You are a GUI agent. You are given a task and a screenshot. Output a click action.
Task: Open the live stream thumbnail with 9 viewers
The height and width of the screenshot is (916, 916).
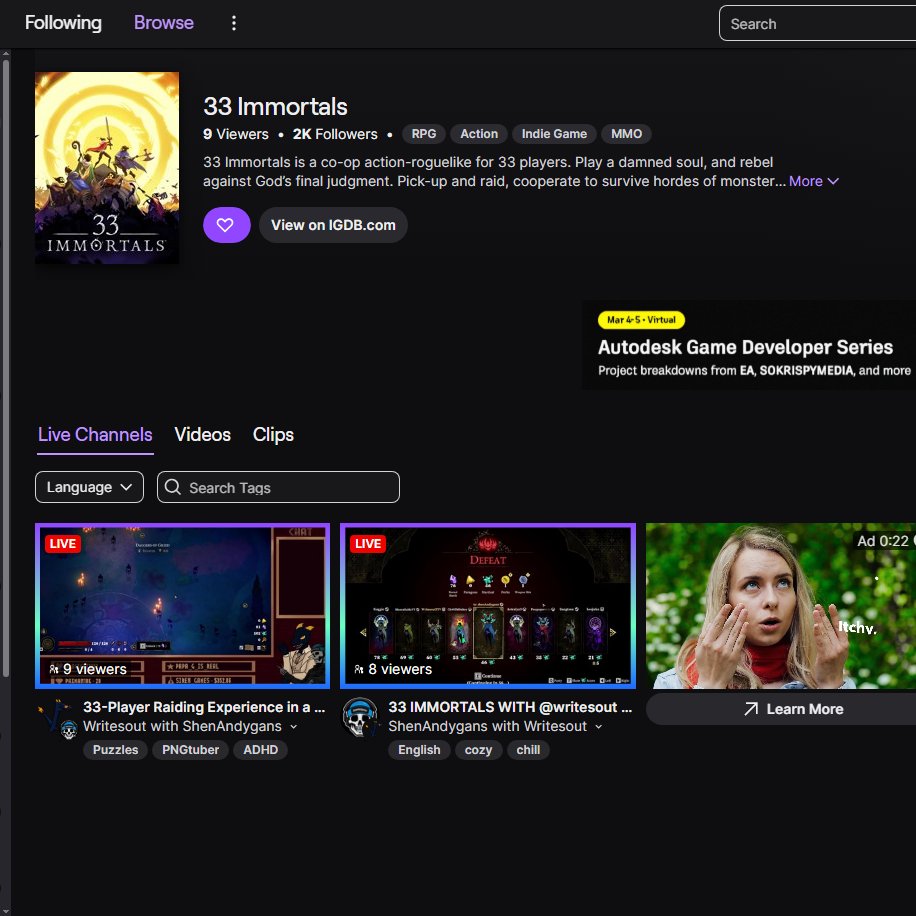point(182,606)
